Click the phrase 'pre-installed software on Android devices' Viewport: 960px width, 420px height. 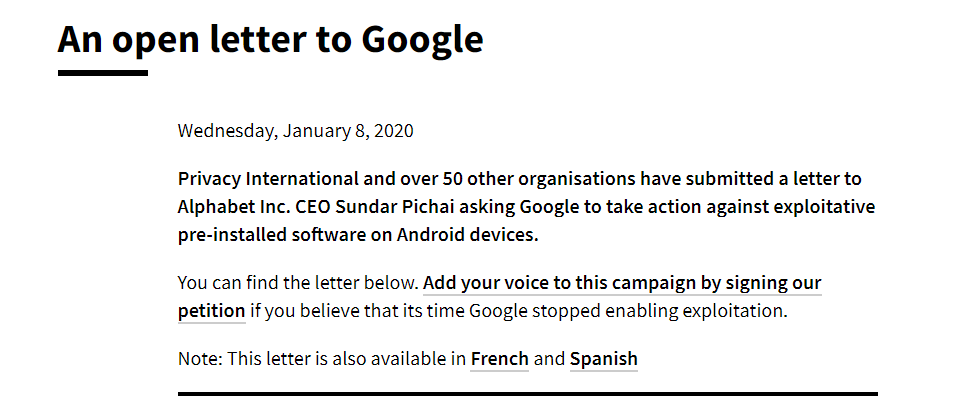356,234
